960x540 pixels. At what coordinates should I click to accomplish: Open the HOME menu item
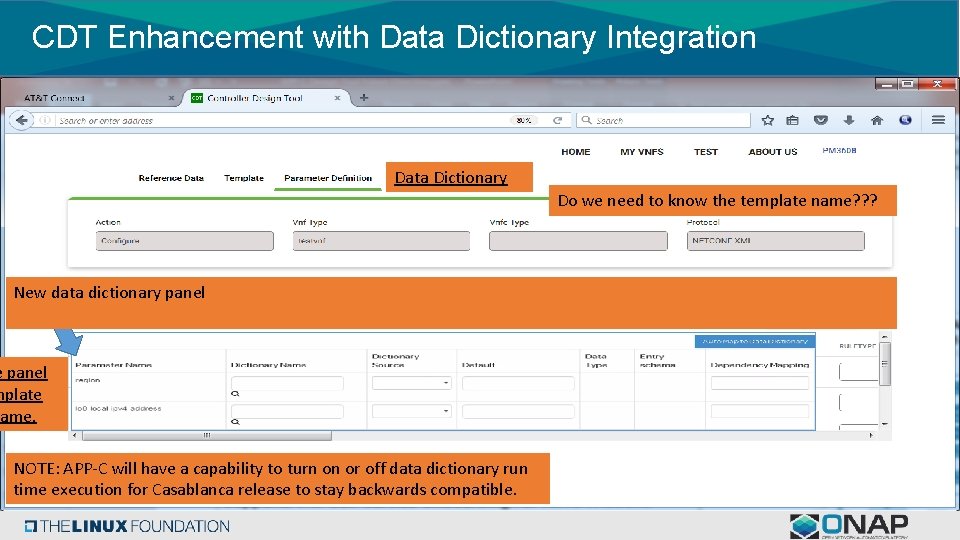coord(576,152)
